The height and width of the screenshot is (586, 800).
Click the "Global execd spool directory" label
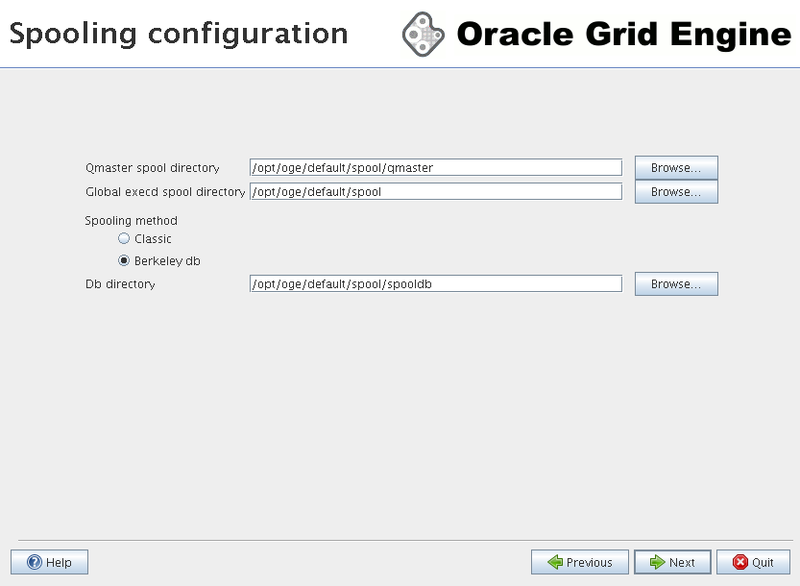tap(165, 192)
